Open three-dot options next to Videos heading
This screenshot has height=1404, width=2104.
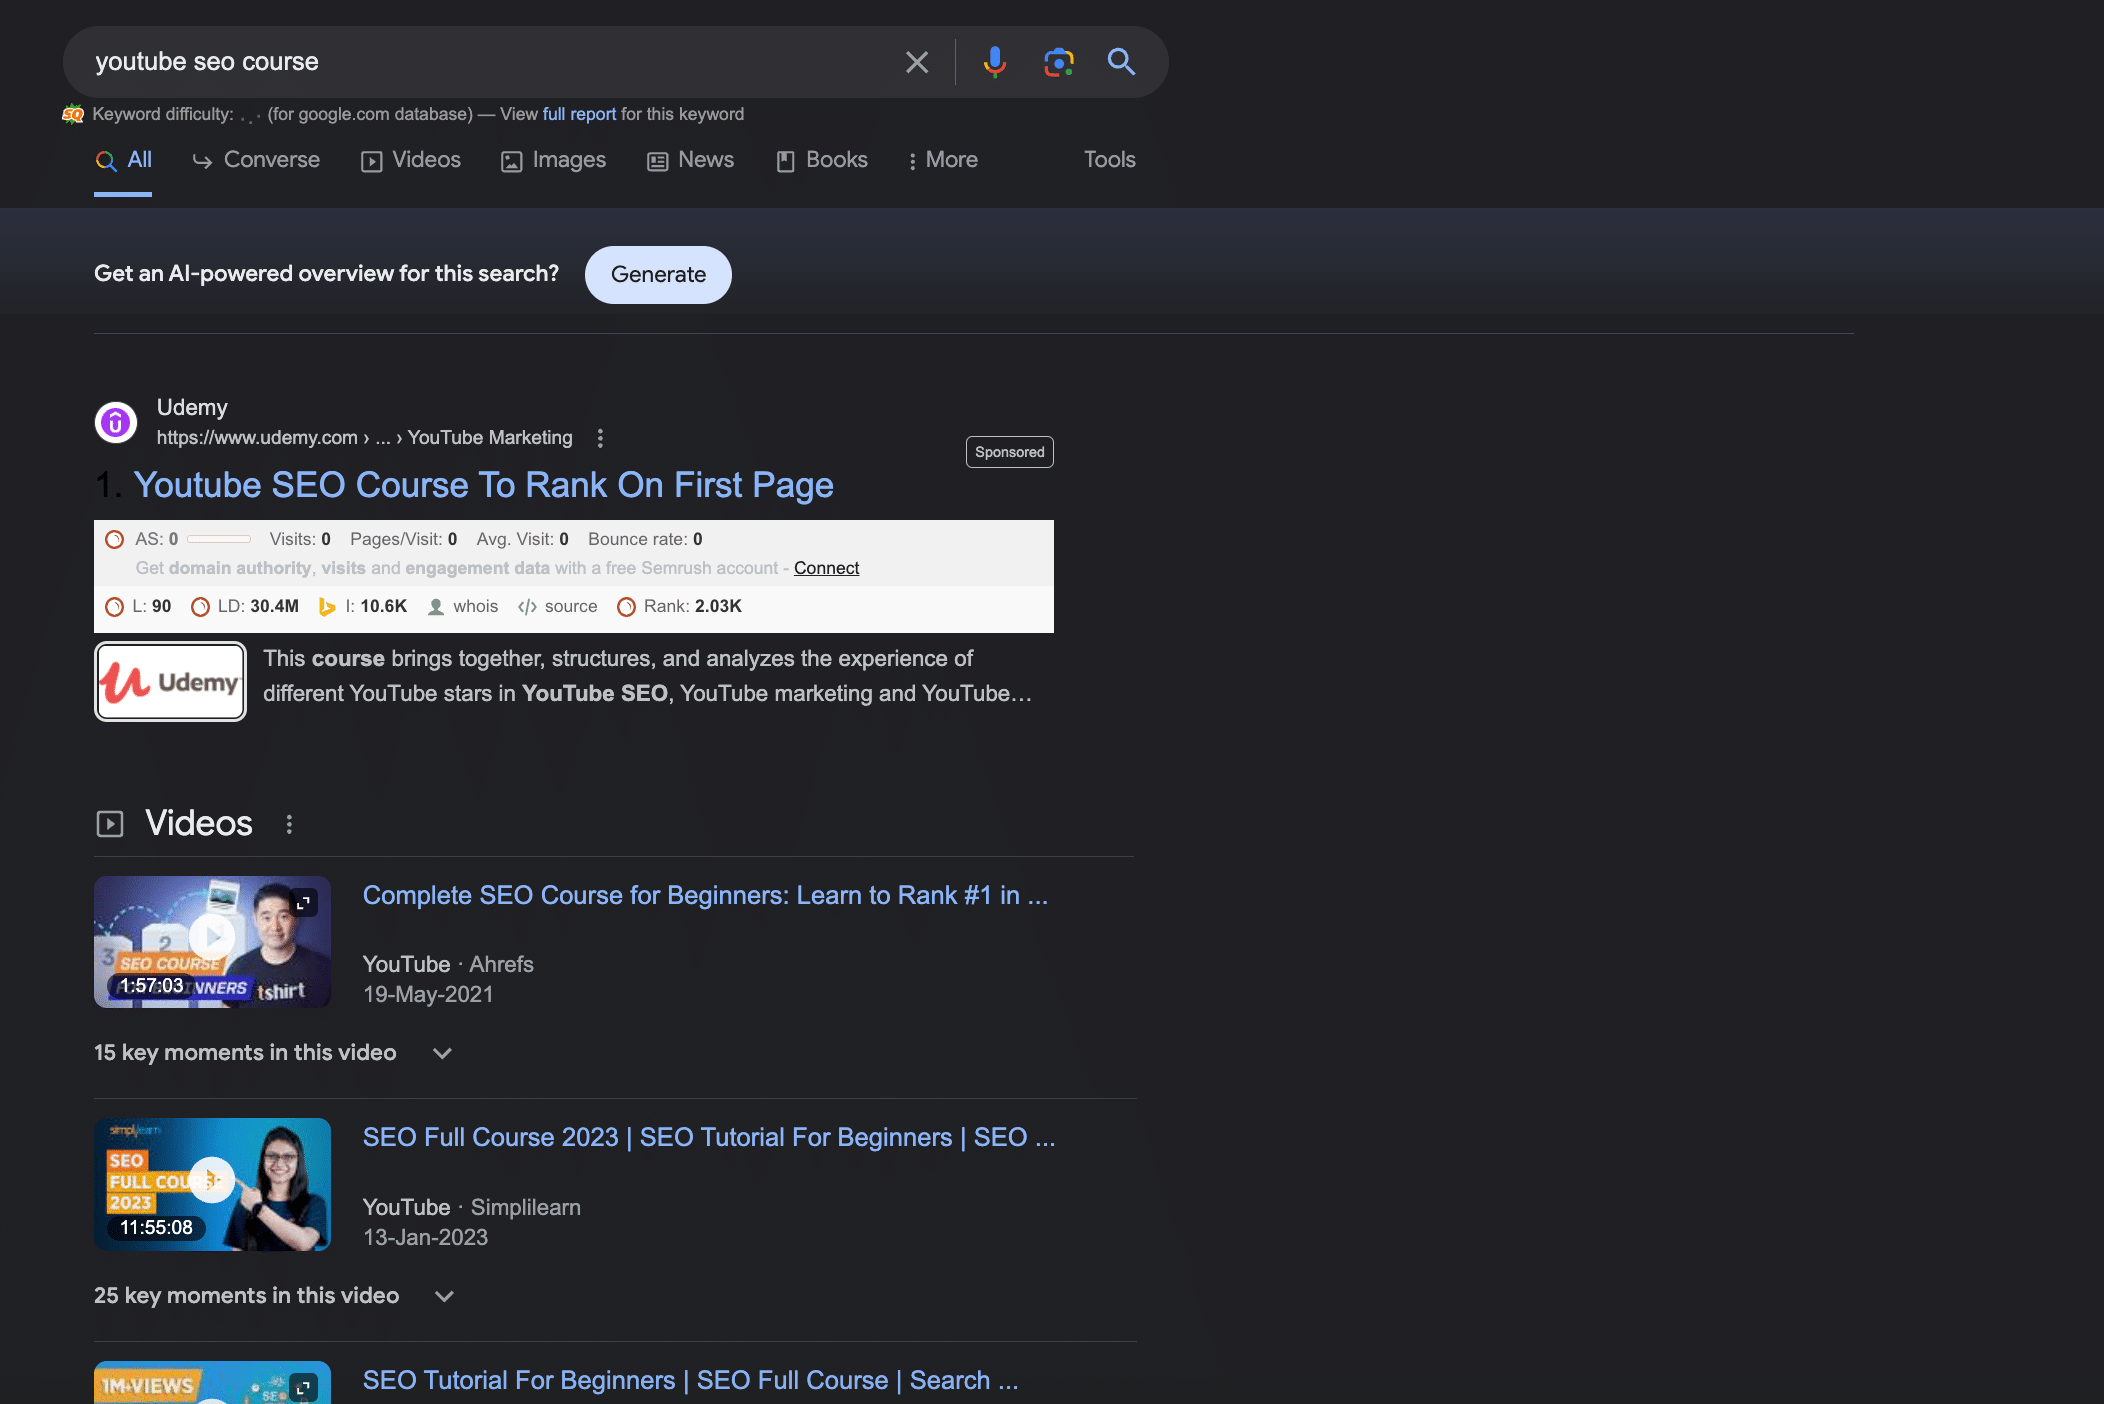click(x=289, y=824)
